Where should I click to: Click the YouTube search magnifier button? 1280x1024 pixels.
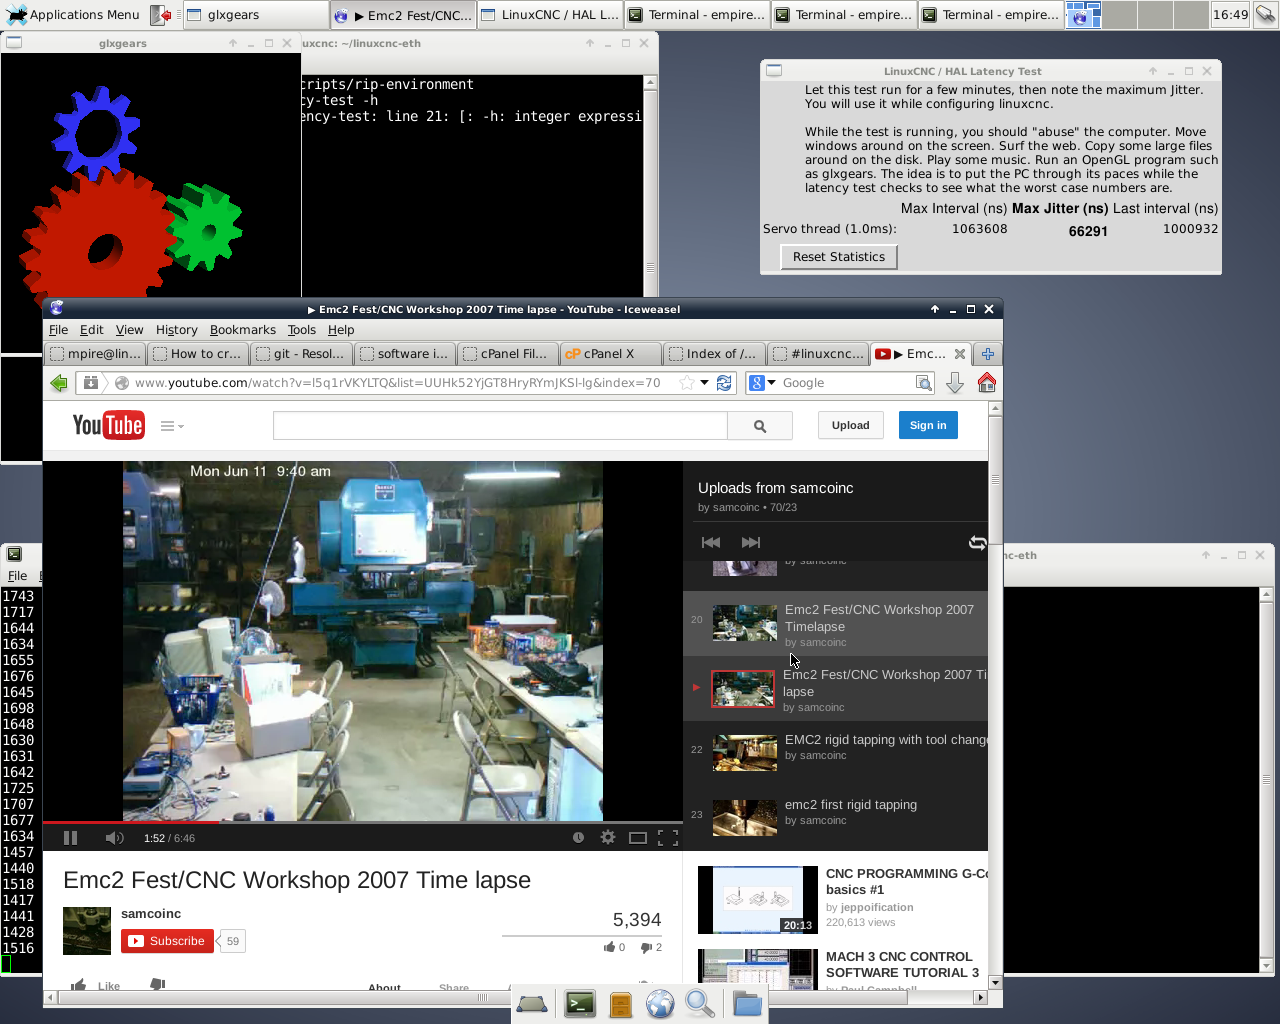pos(760,426)
